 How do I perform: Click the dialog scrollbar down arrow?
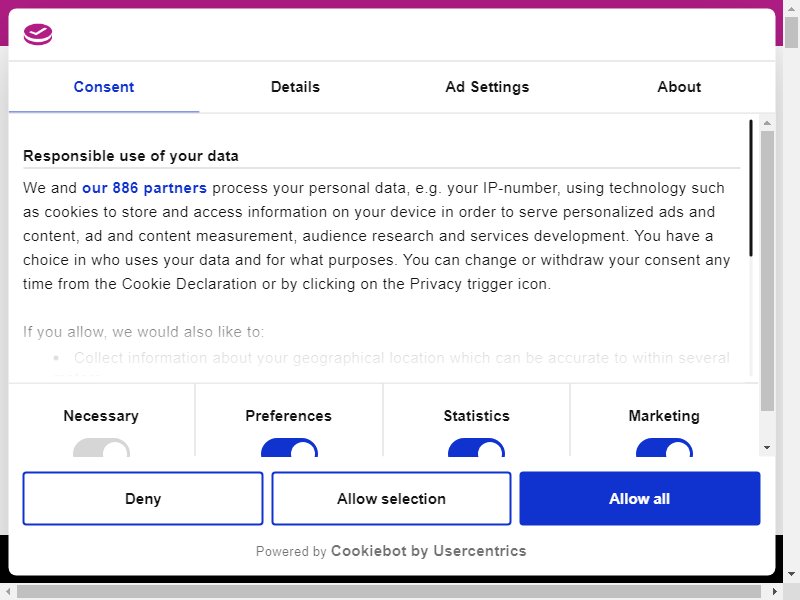point(767,447)
